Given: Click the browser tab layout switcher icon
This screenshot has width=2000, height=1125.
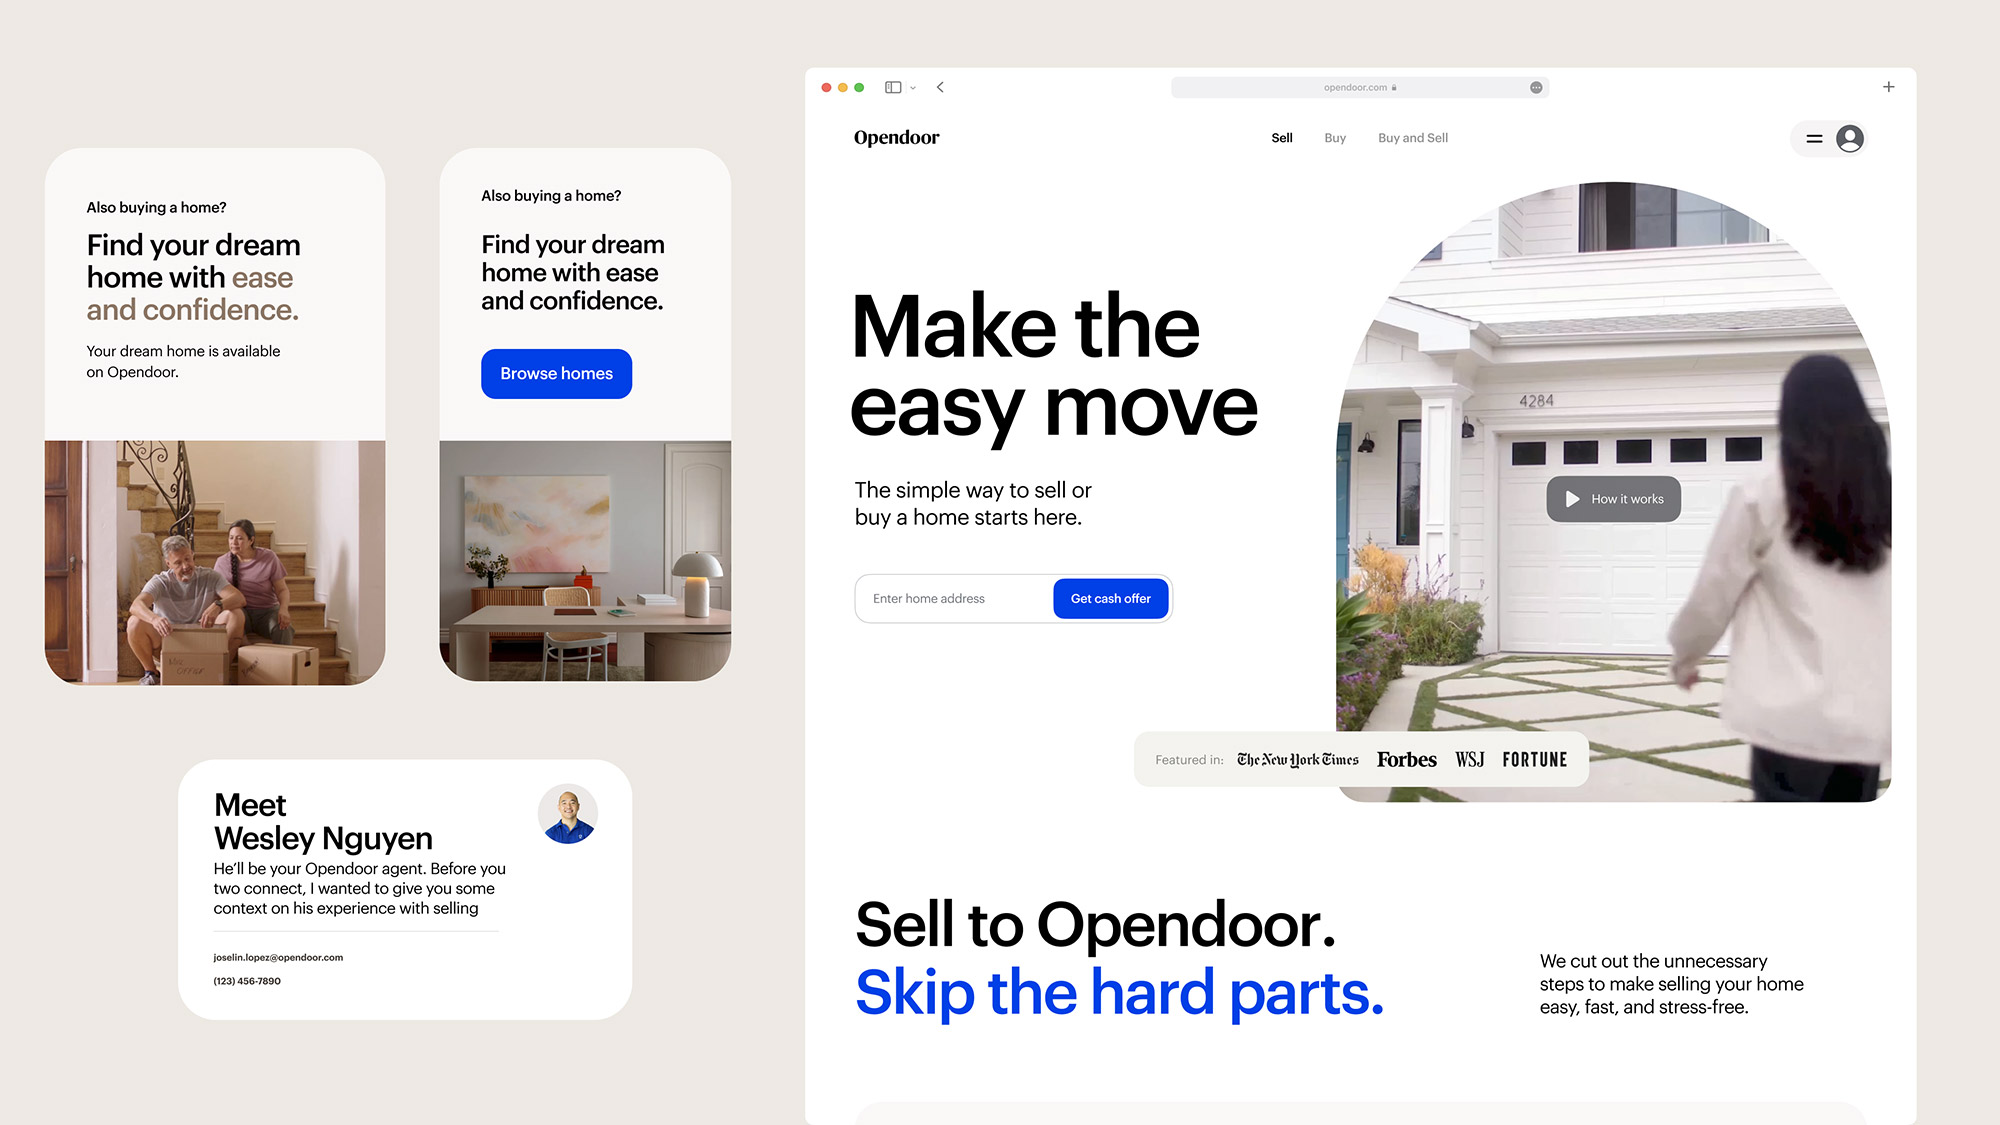Looking at the screenshot, I should click(891, 87).
